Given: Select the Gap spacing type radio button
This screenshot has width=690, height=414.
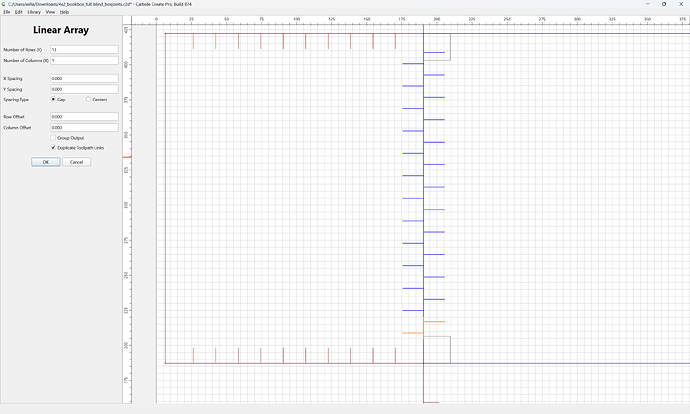Looking at the screenshot, I should (x=53, y=99).
